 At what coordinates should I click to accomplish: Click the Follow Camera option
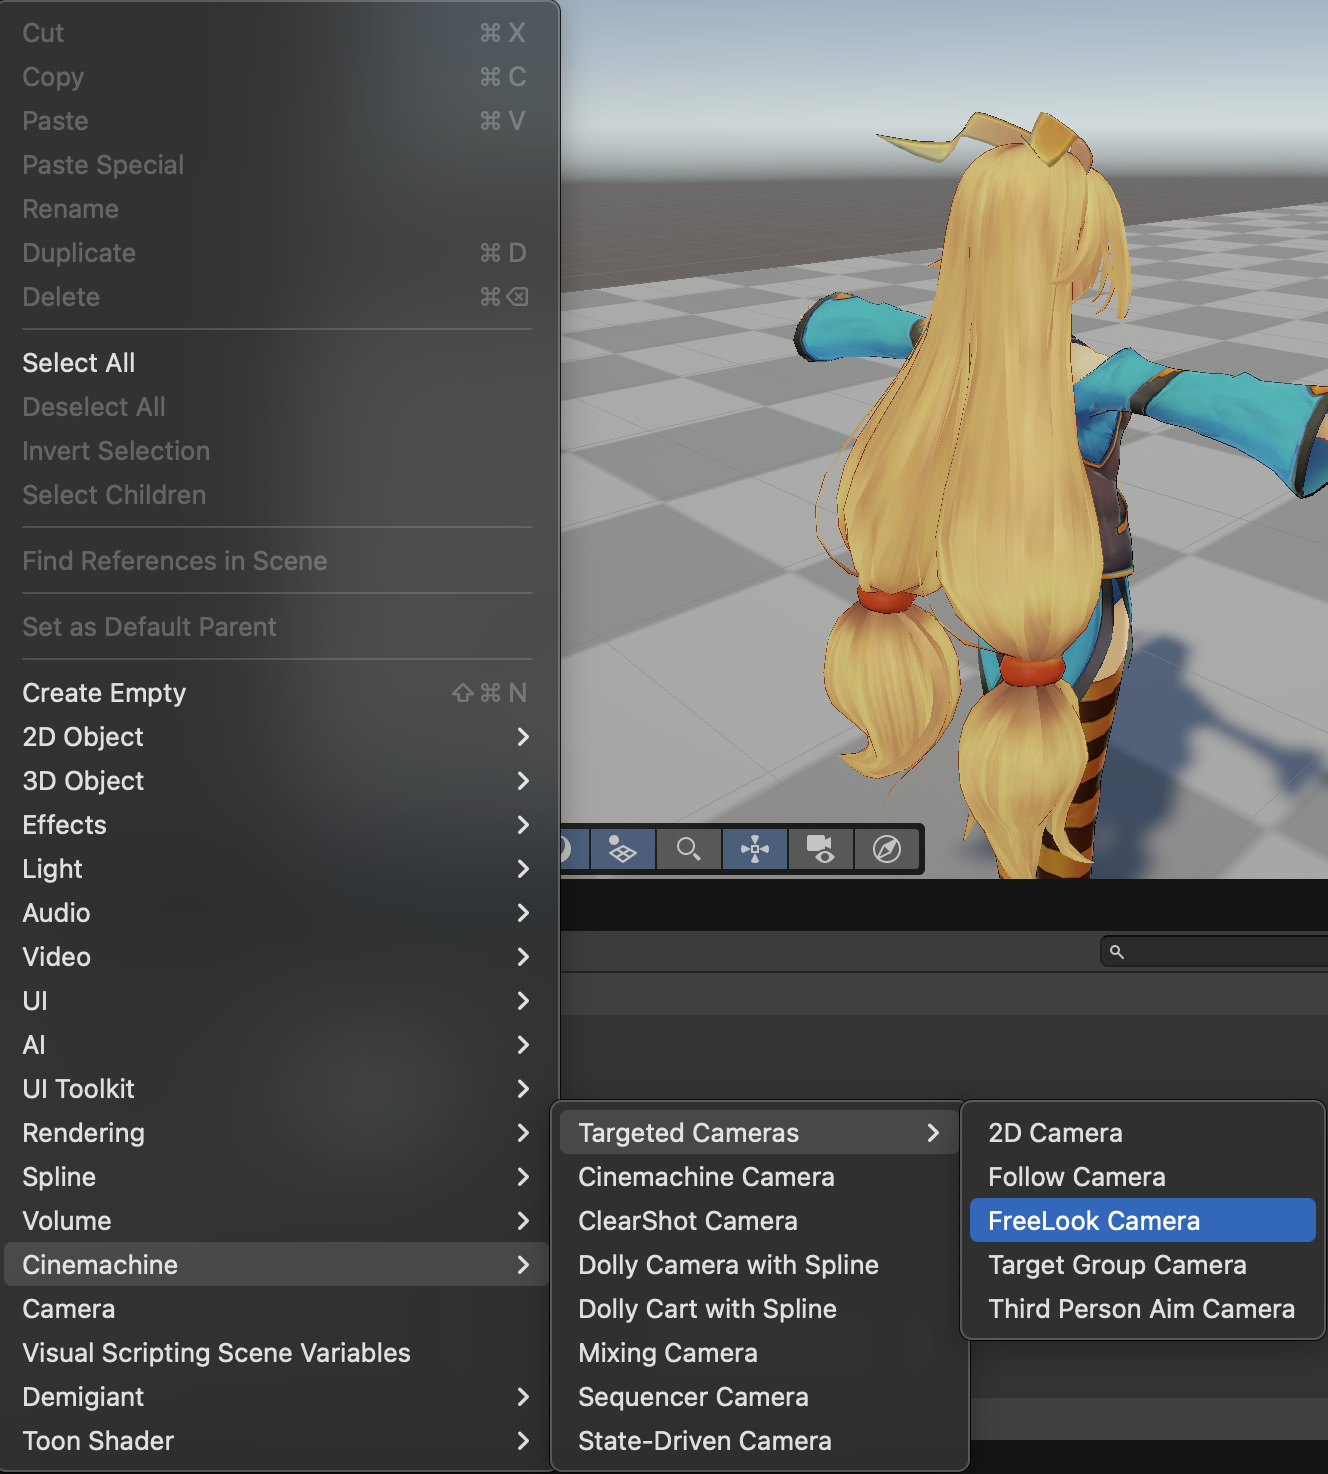1076,1177
